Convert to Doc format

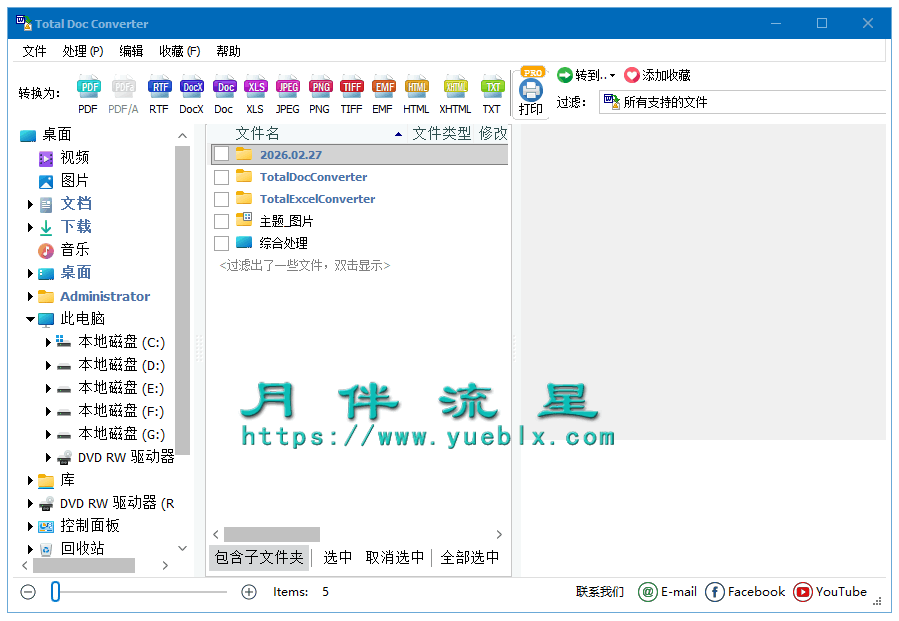point(224,94)
